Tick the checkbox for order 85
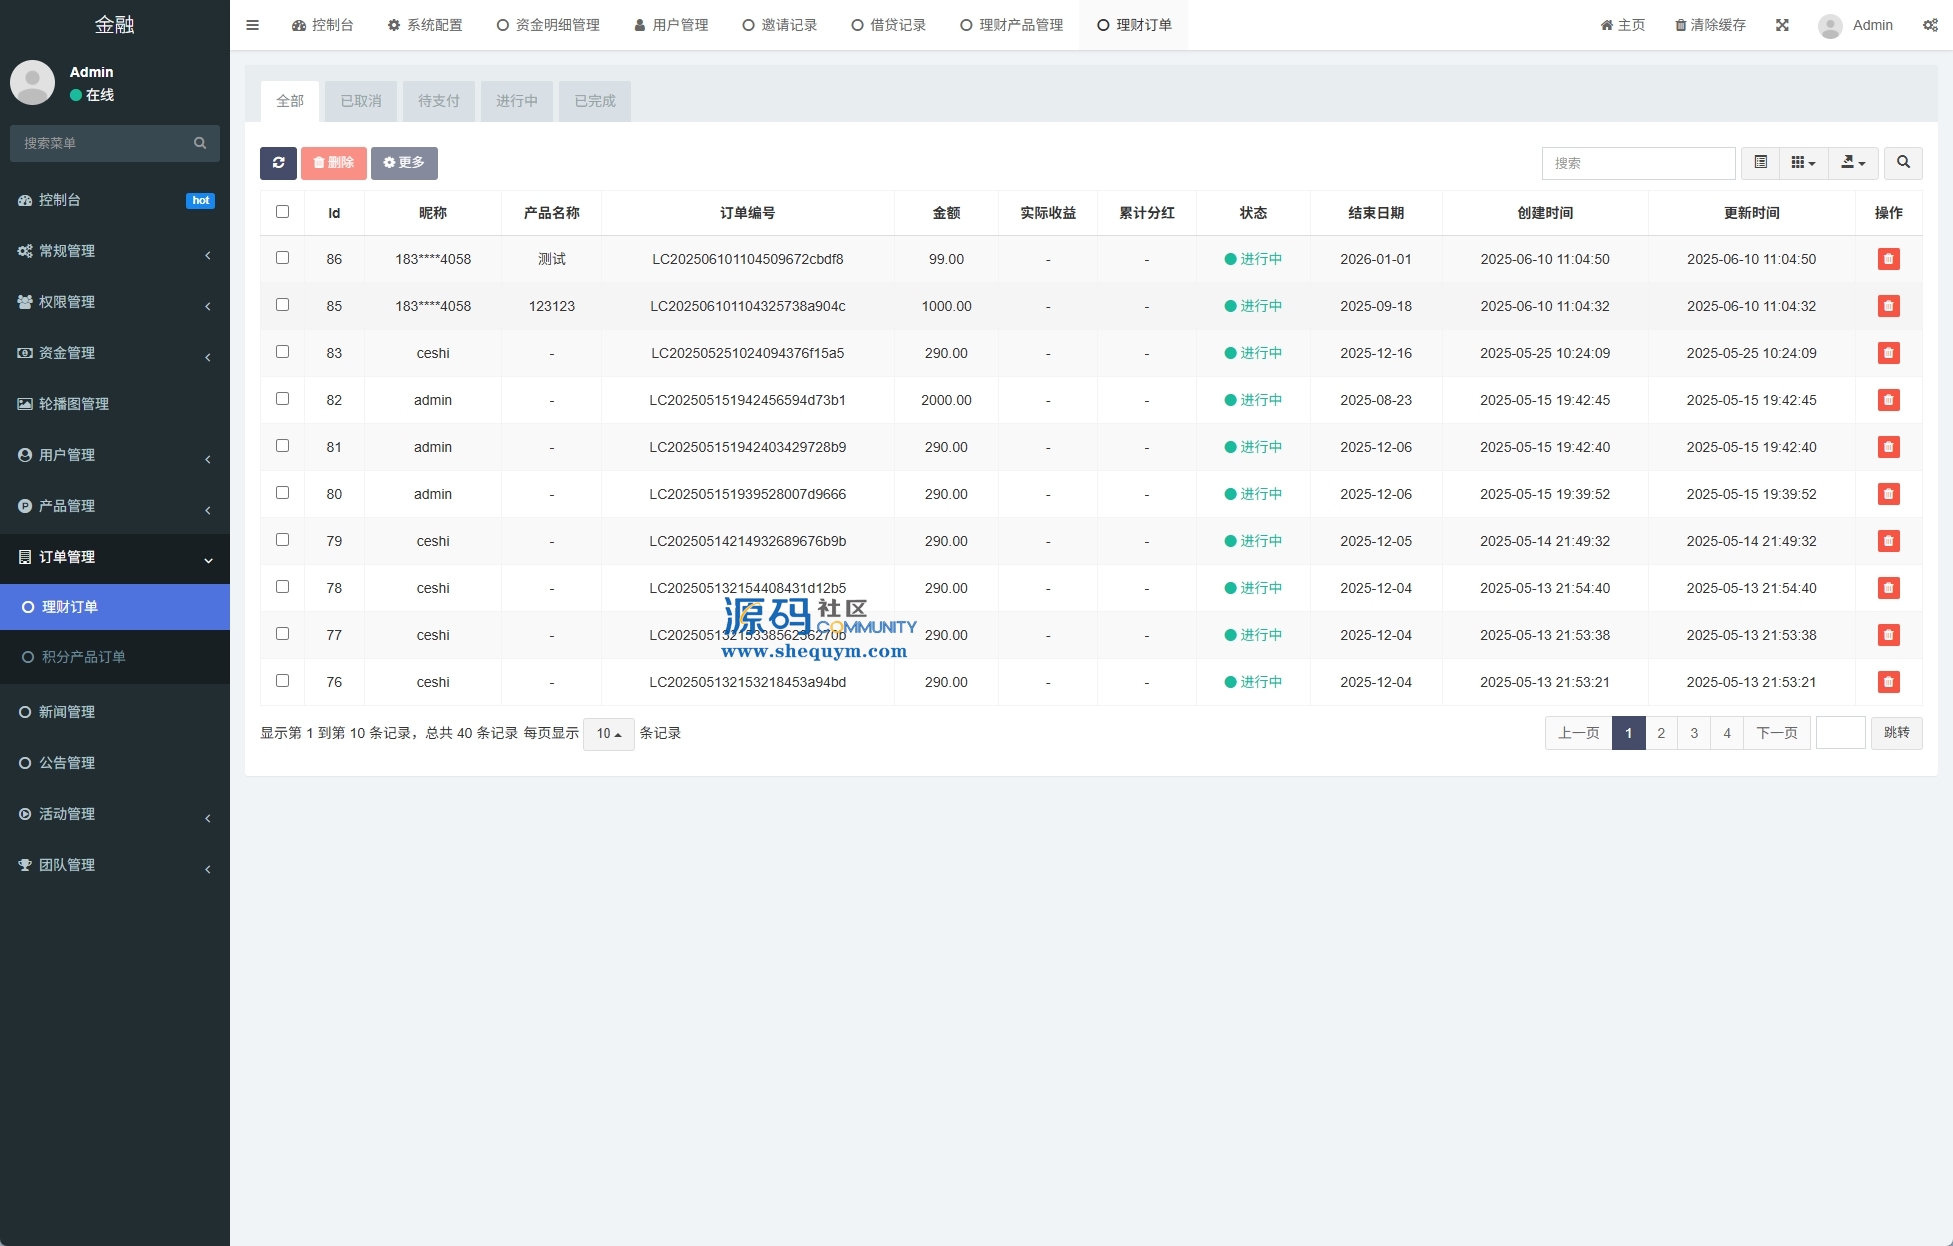 pyautogui.click(x=282, y=305)
